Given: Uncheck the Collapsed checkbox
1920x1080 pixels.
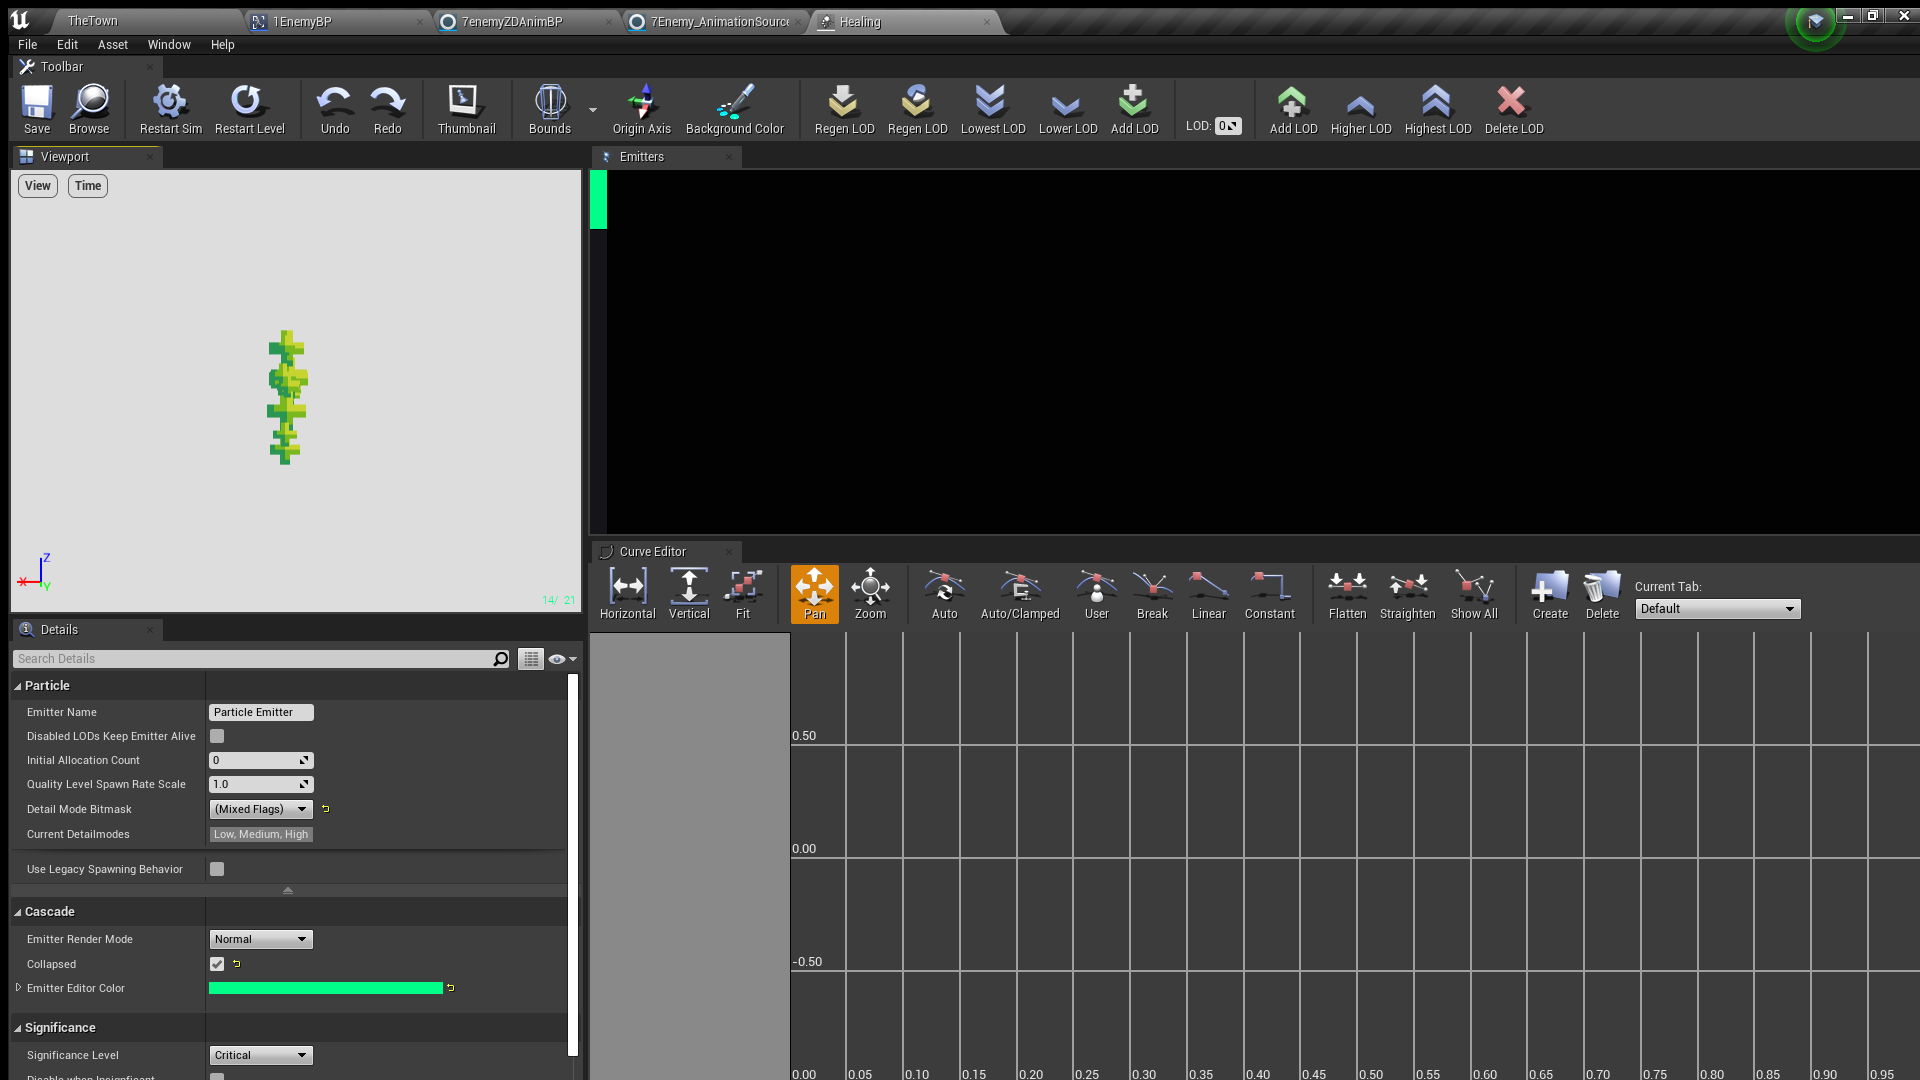Looking at the screenshot, I should click(x=217, y=964).
